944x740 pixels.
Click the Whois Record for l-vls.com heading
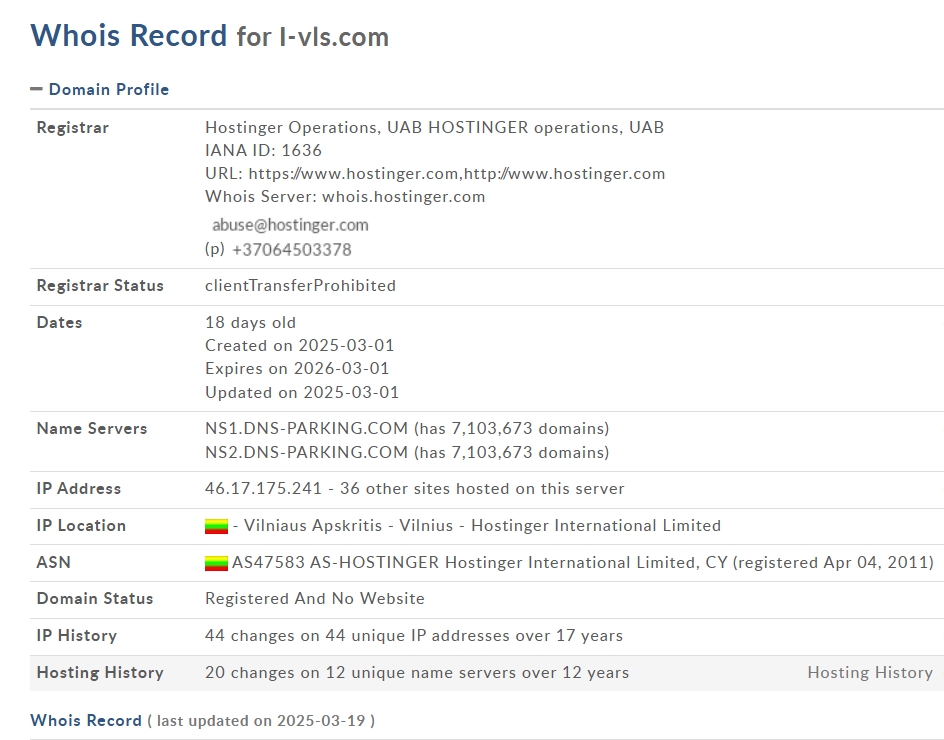[x=210, y=36]
